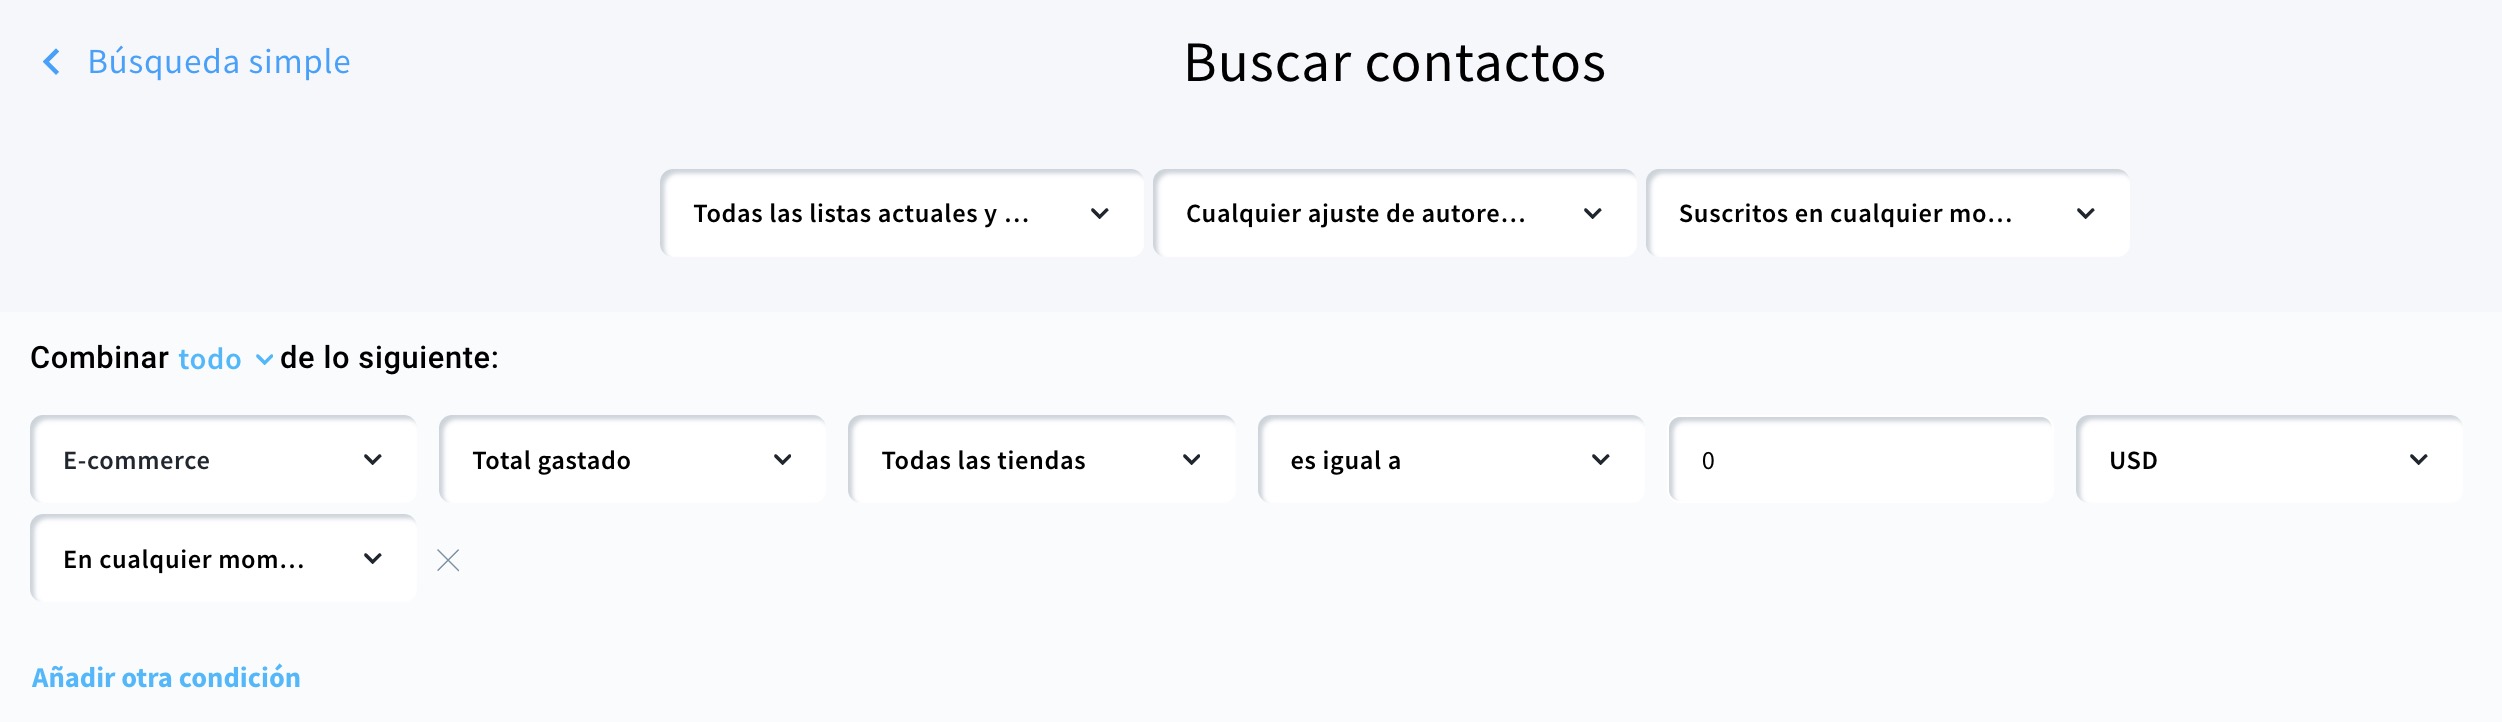Image resolution: width=2502 pixels, height=722 pixels.
Task: Open the Cualquier ajuste de autore... dropdown
Action: (1395, 213)
